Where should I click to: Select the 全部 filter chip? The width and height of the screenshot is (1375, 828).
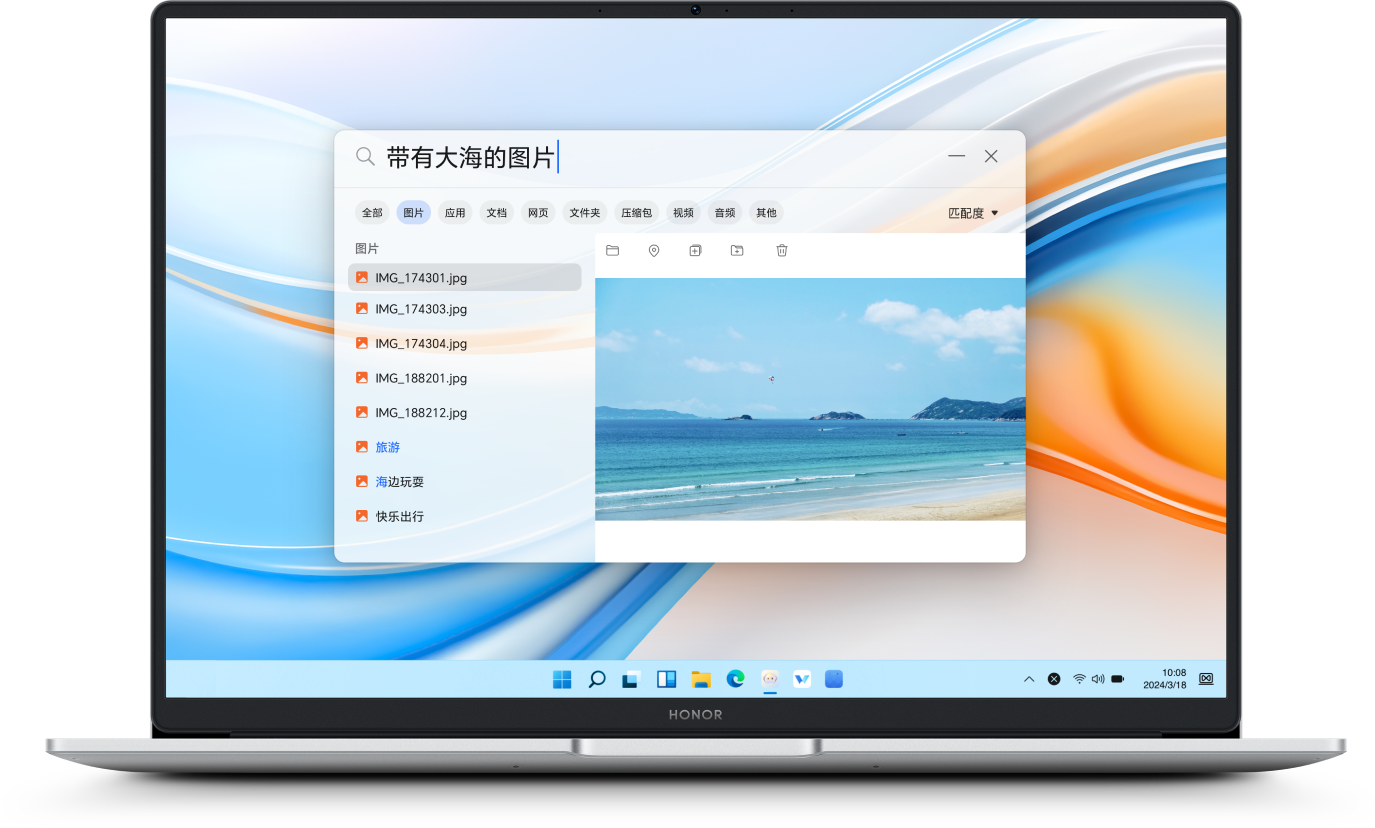click(371, 212)
